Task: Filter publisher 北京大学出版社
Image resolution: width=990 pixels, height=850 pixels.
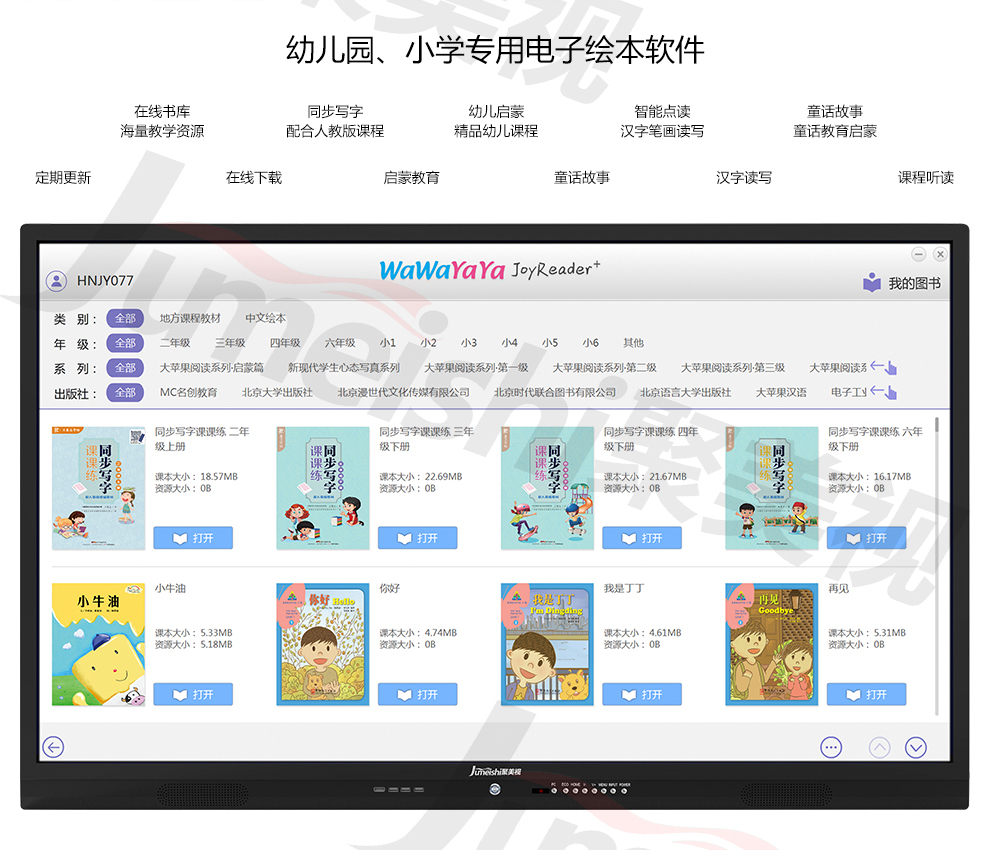Action: point(277,392)
